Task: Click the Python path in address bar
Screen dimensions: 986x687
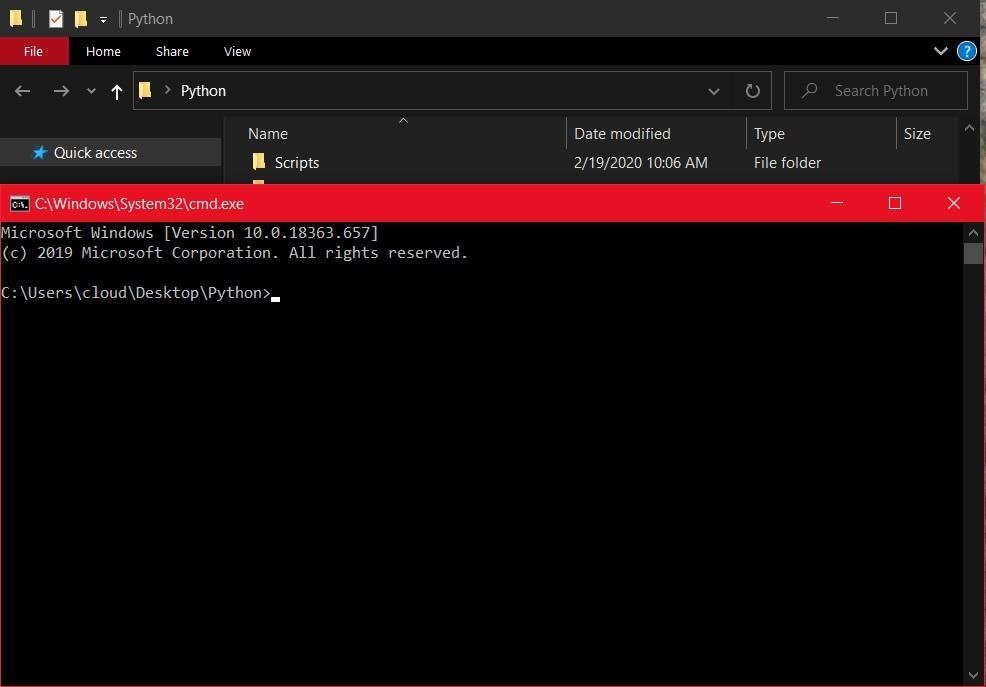Action: (203, 91)
